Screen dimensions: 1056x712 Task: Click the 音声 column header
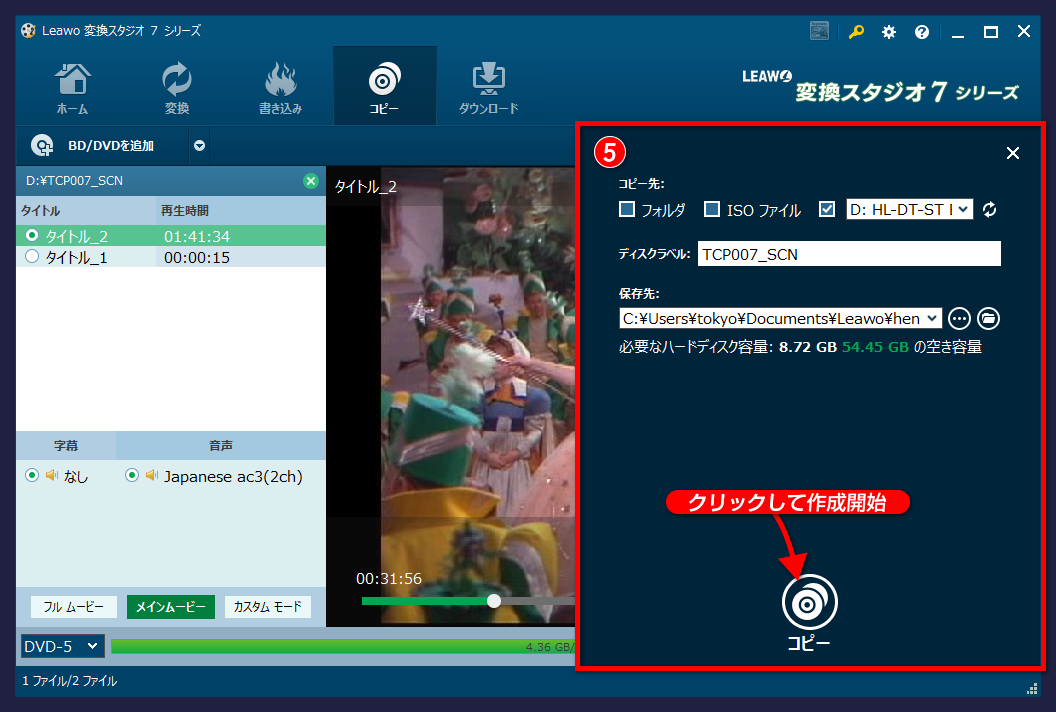coord(221,445)
